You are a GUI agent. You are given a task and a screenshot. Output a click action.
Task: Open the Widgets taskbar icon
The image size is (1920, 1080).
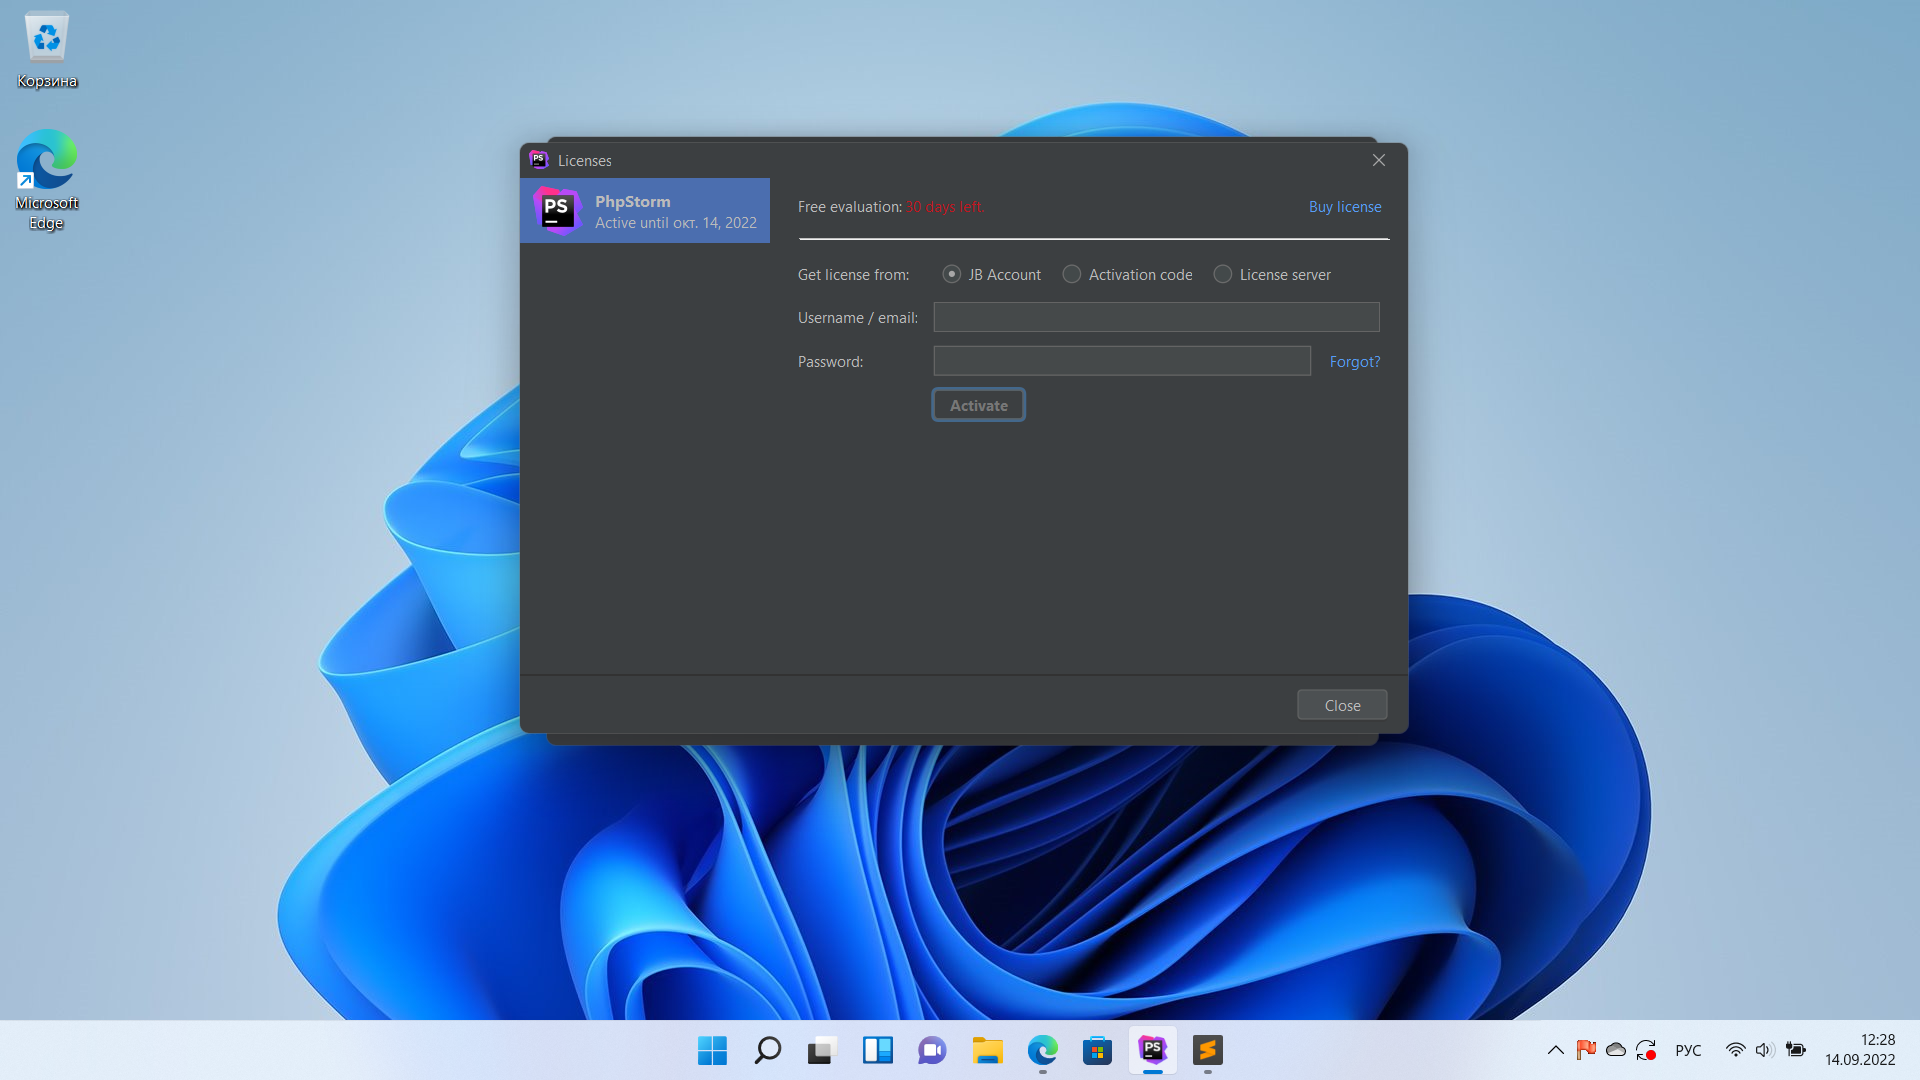click(x=877, y=1050)
